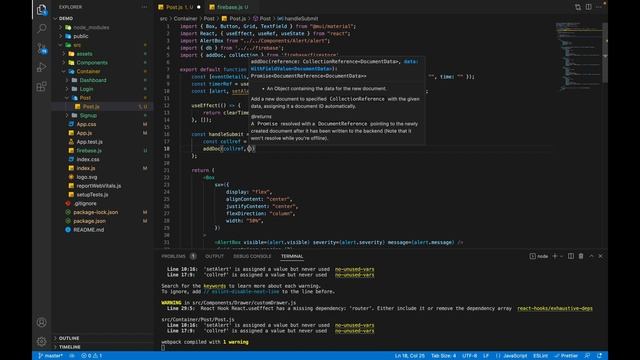Open Explorer more actions ellipsis
The height and width of the screenshot is (360, 640).
point(144,7)
